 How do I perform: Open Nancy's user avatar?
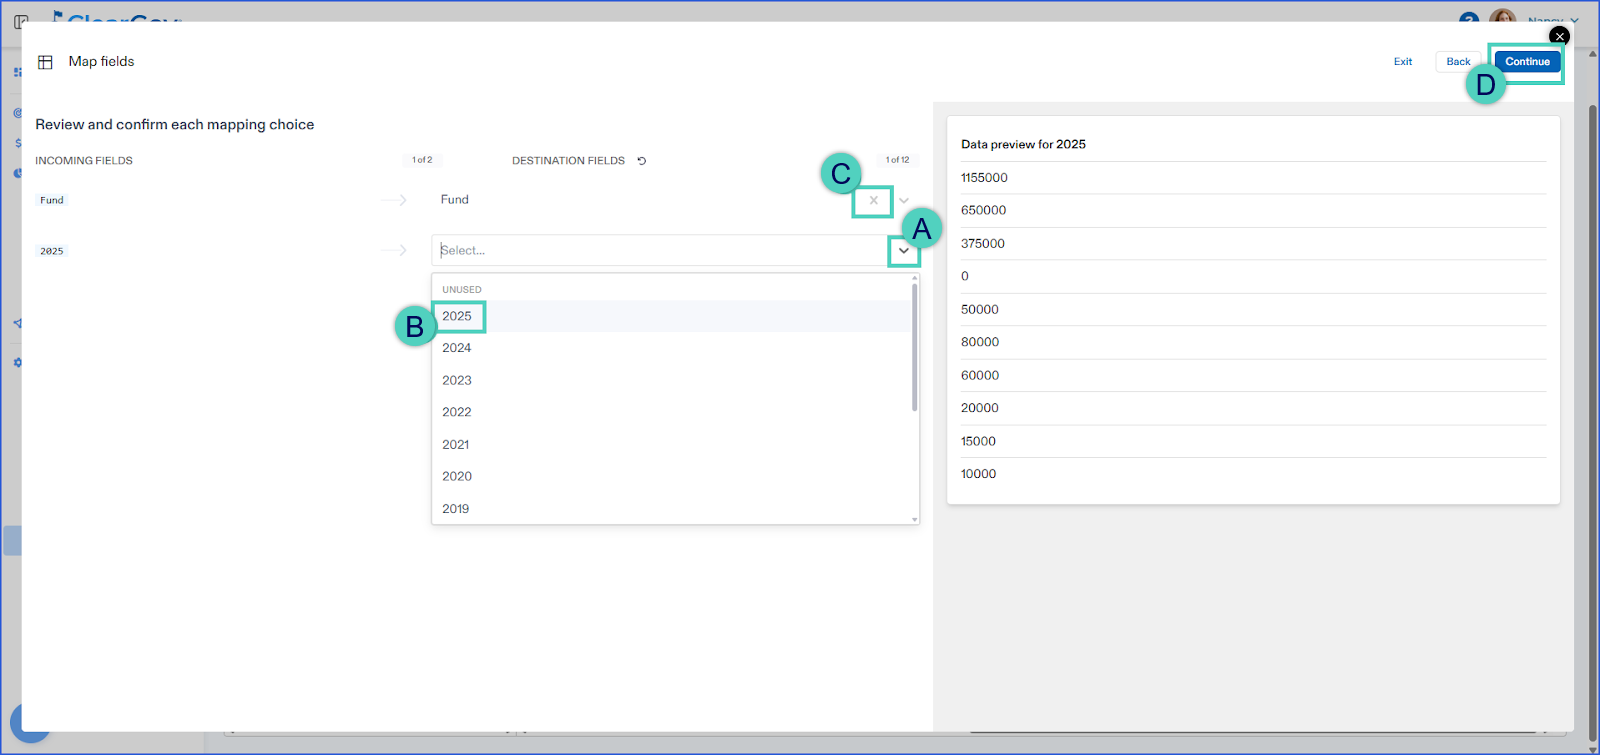(x=1502, y=17)
